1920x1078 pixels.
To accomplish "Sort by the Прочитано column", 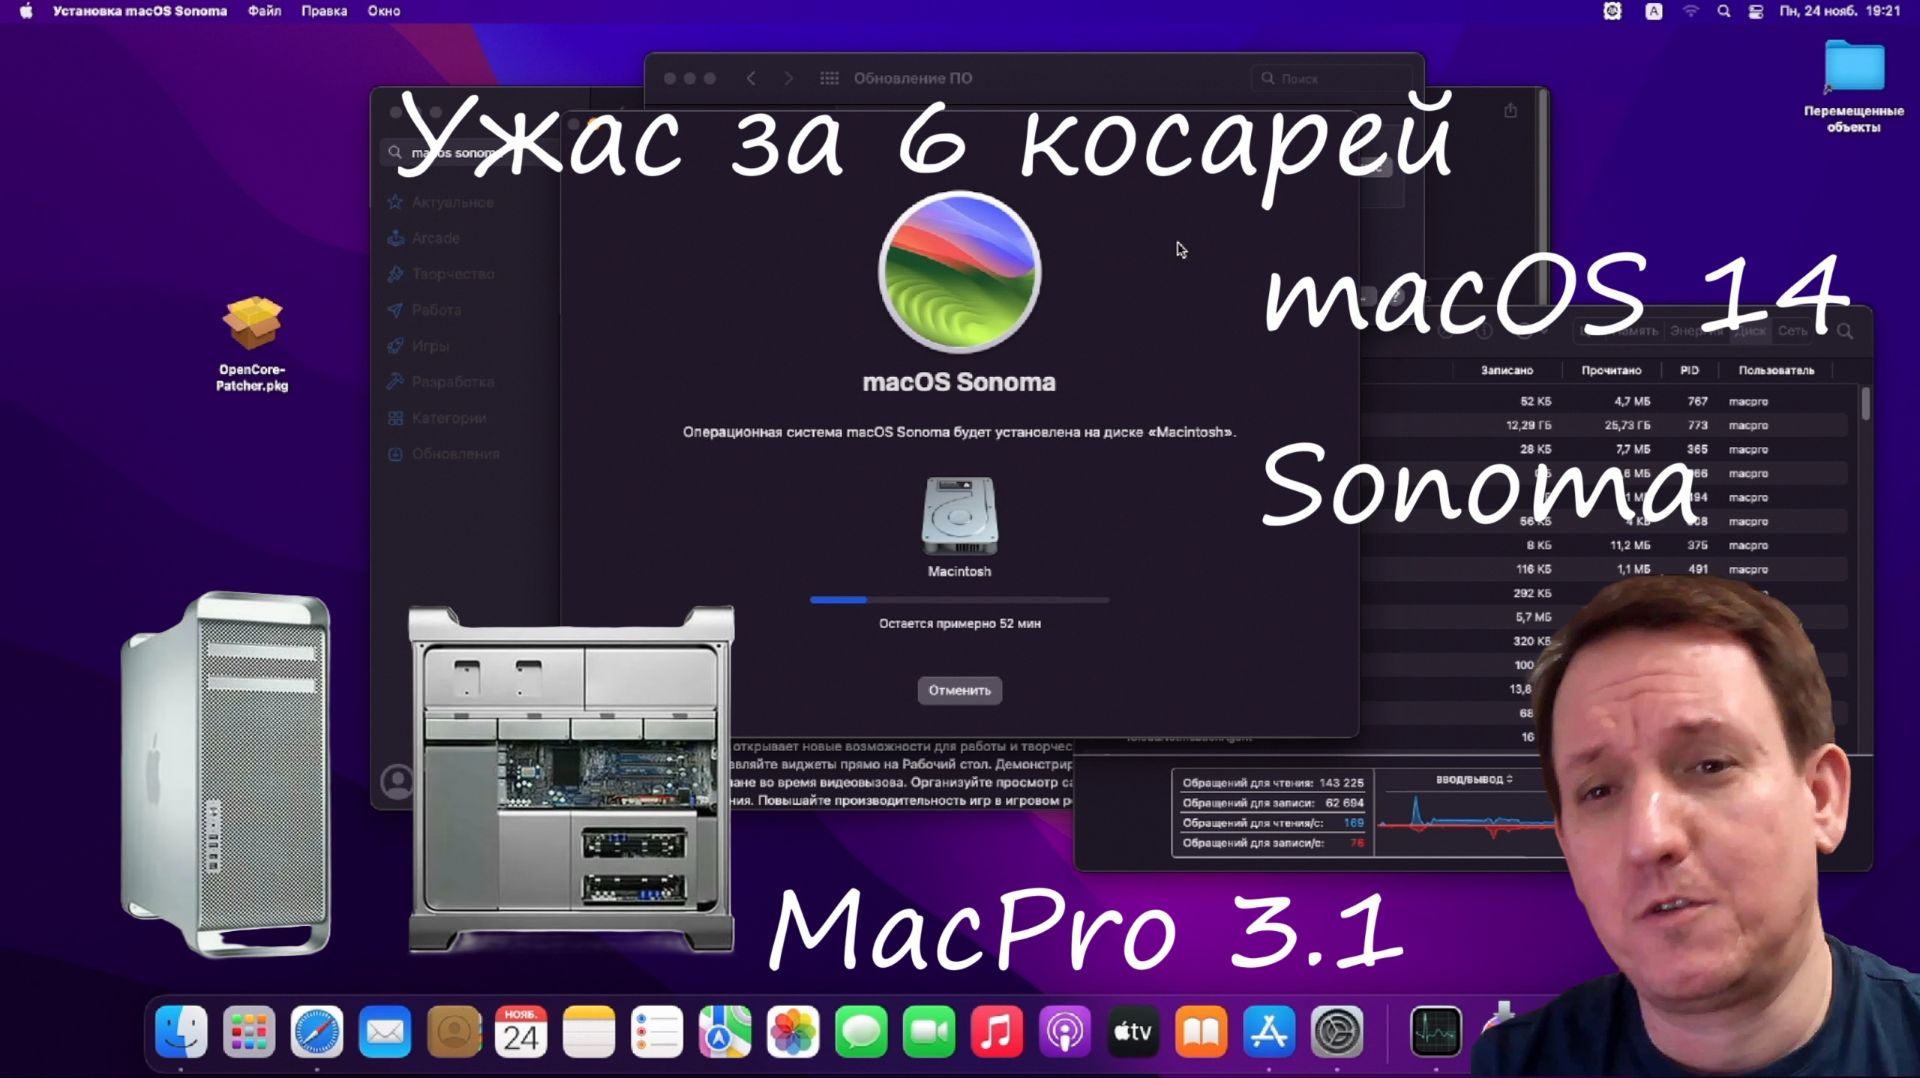I will [x=1611, y=370].
